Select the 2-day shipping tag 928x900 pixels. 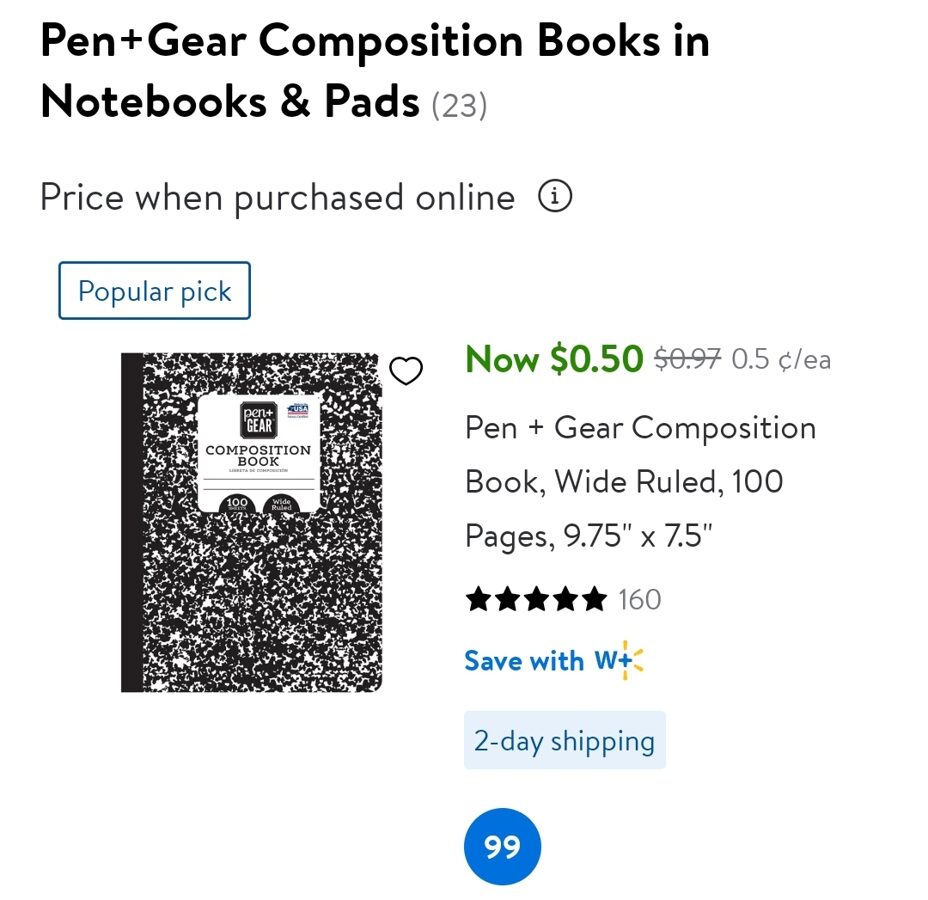point(565,740)
